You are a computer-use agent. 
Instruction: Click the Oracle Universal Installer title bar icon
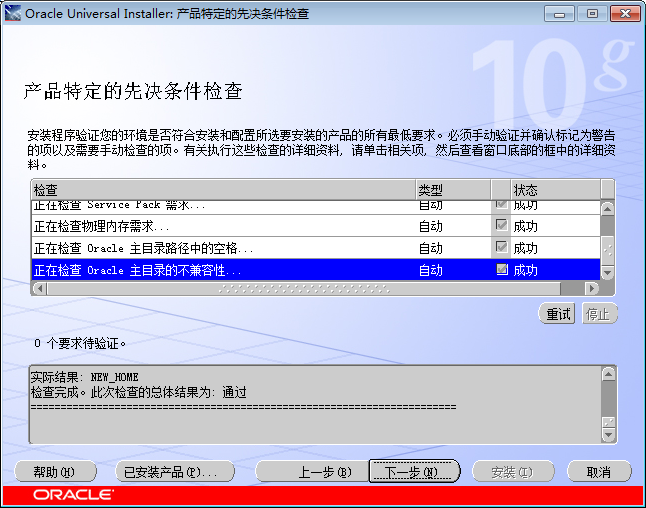[x=12, y=13]
